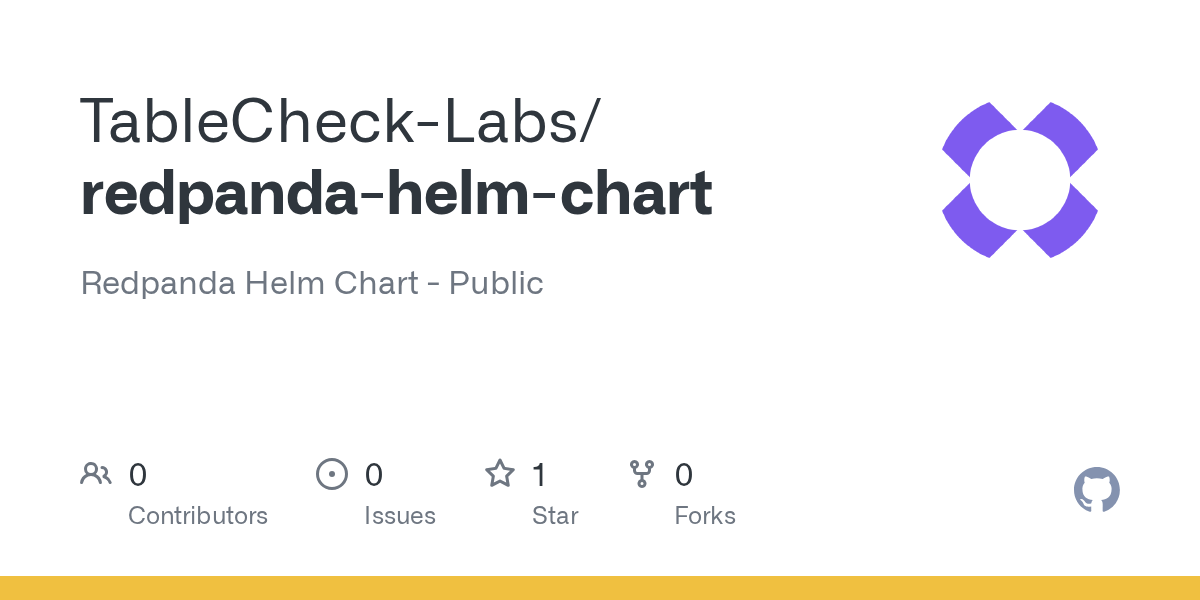
Task: Click the purple TableCheck-Labs avatar
Action: coord(1020,180)
